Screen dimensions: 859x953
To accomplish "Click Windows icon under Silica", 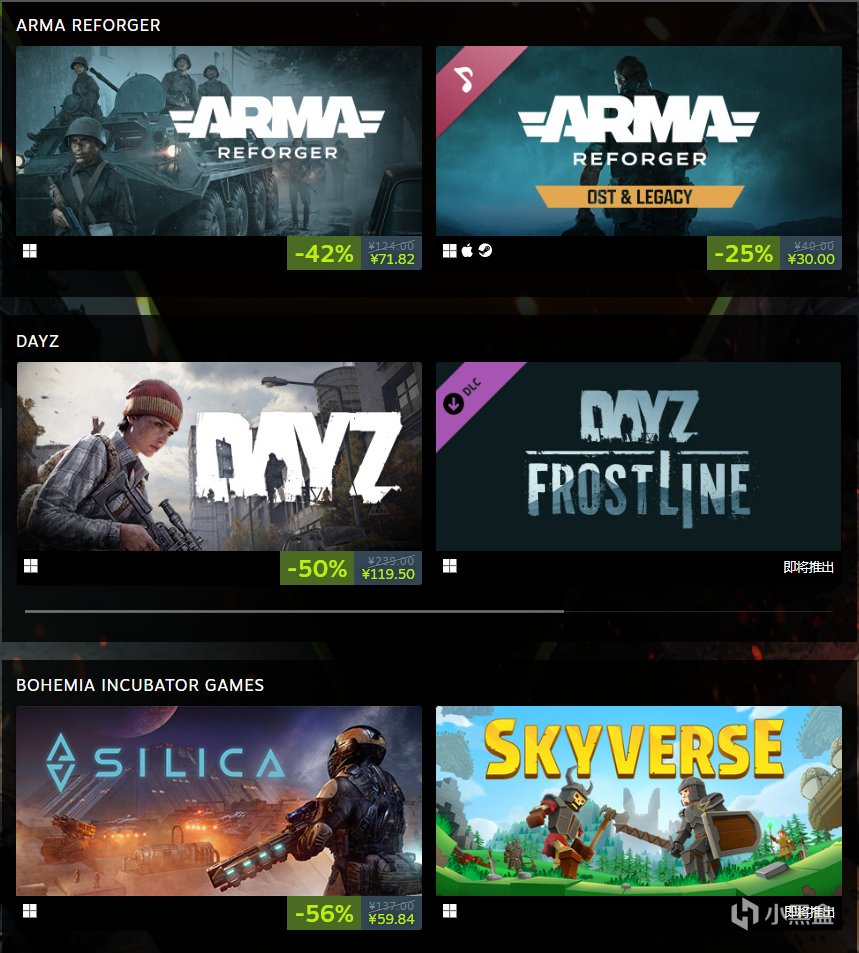I will point(30,910).
